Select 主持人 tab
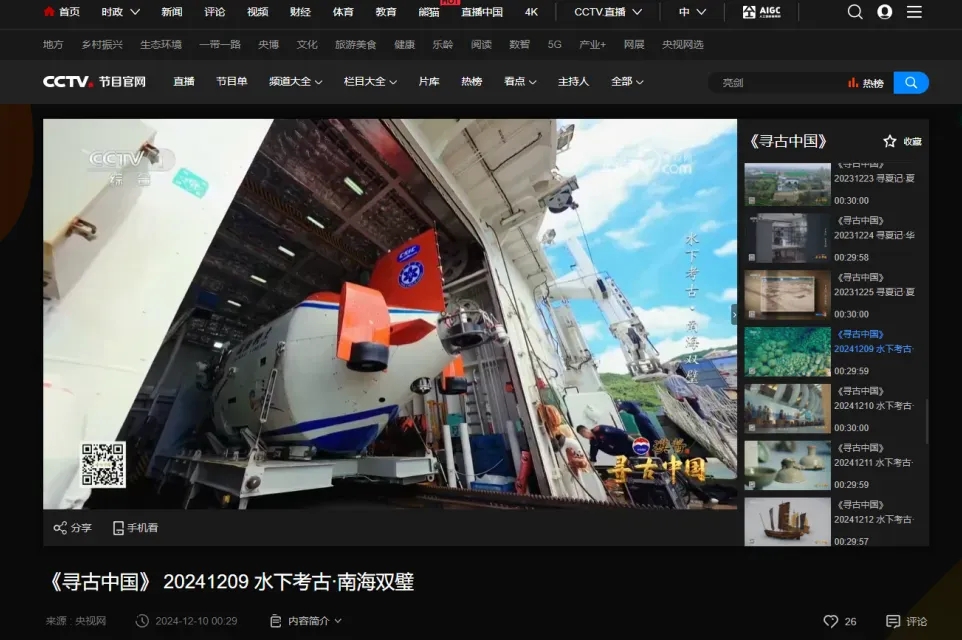Image resolution: width=962 pixels, height=640 pixels. [574, 82]
